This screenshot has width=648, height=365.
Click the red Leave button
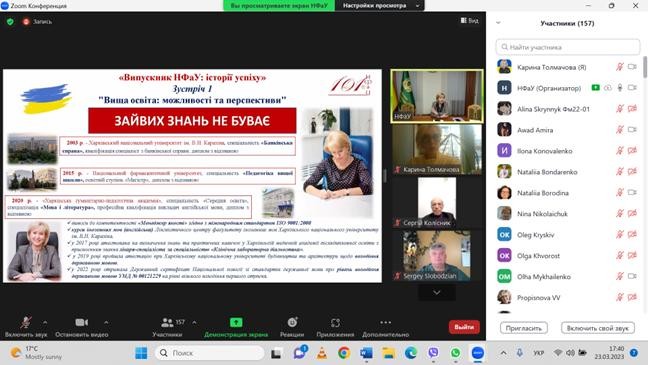(464, 327)
